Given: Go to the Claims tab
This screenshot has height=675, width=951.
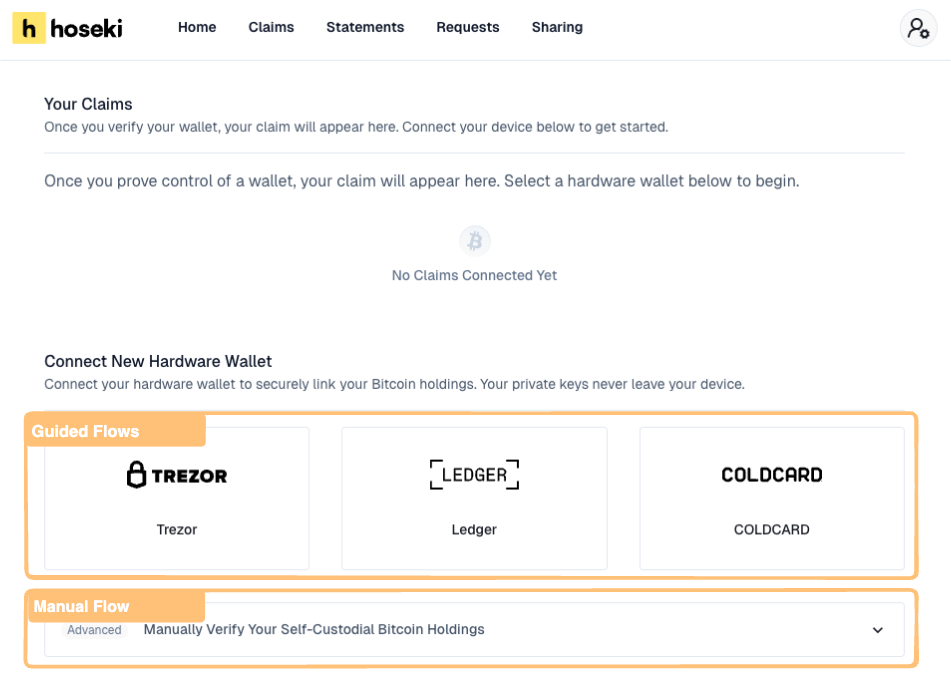Looking at the screenshot, I should 271,28.
